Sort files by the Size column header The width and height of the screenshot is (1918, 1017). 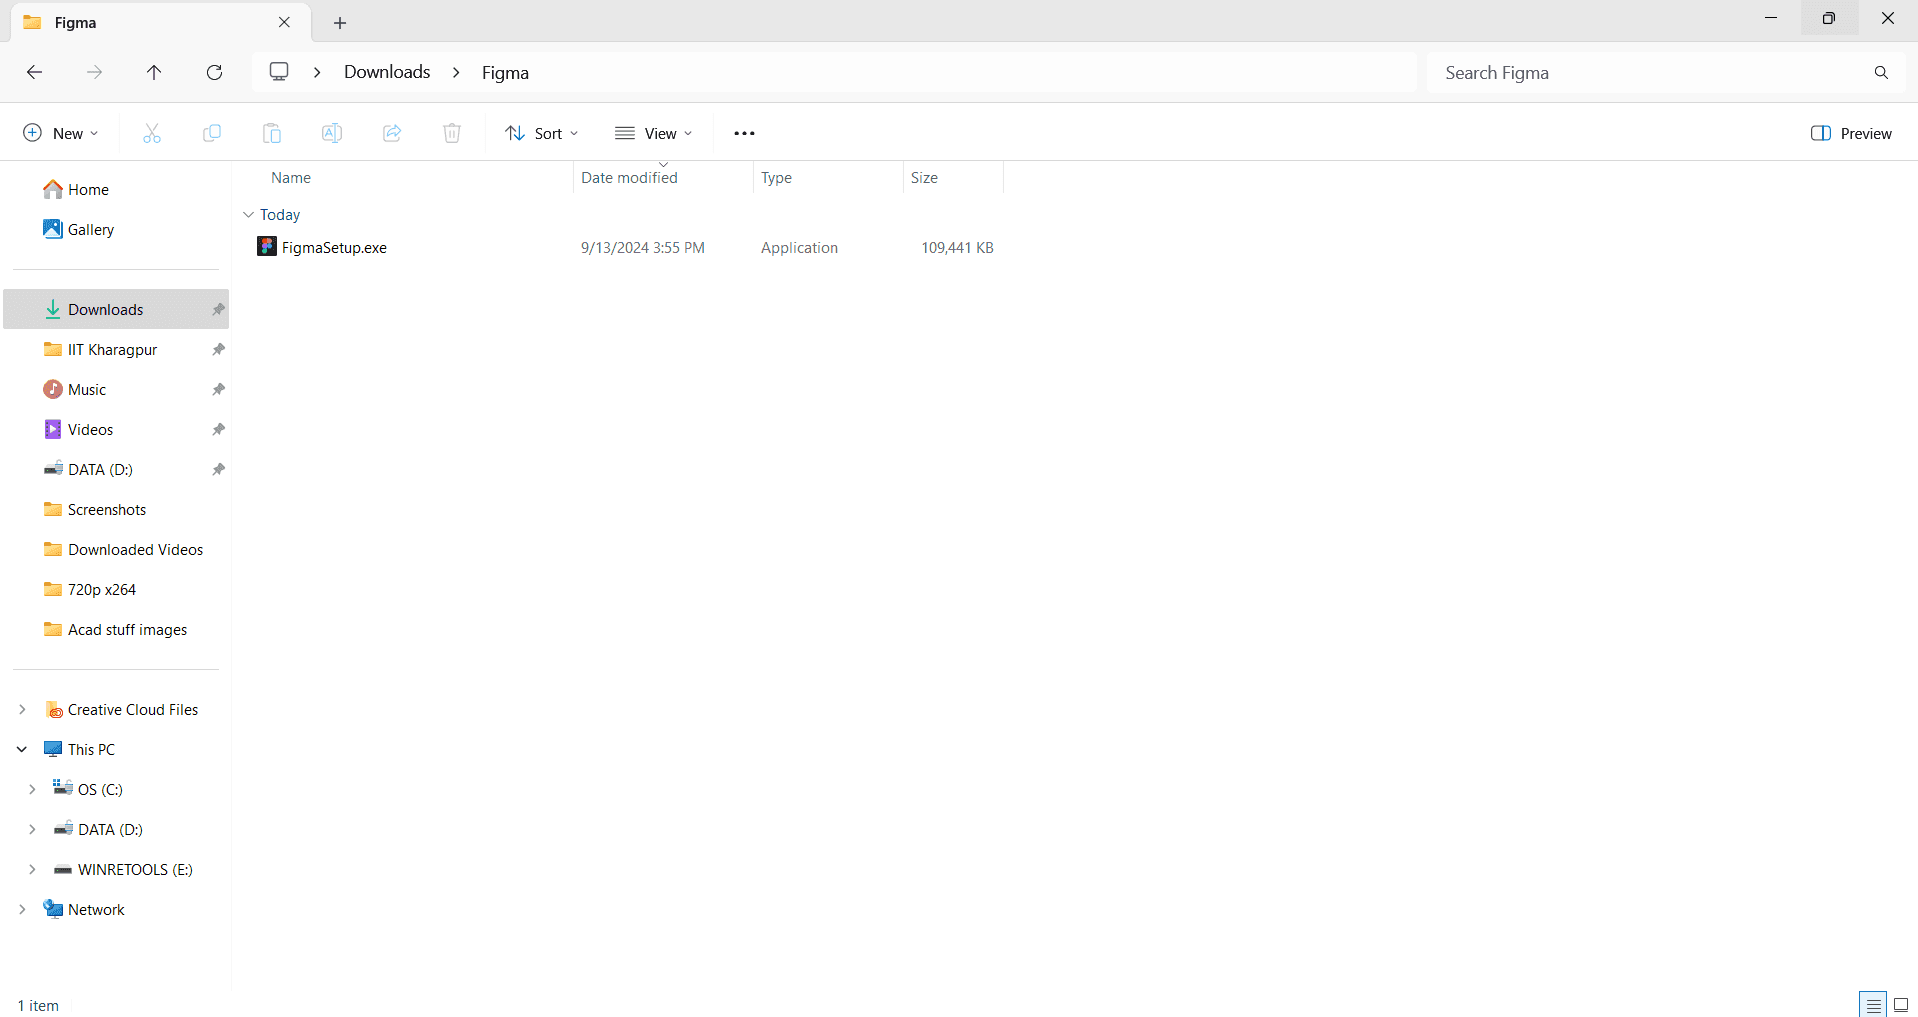click(x=925, y=177)
